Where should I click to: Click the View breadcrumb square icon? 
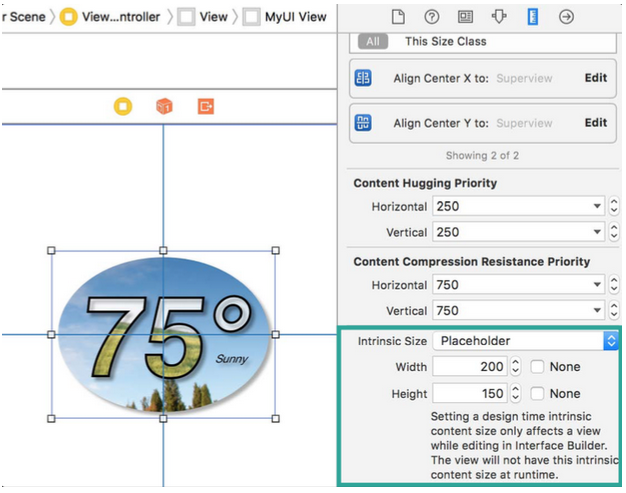(186, 17)
